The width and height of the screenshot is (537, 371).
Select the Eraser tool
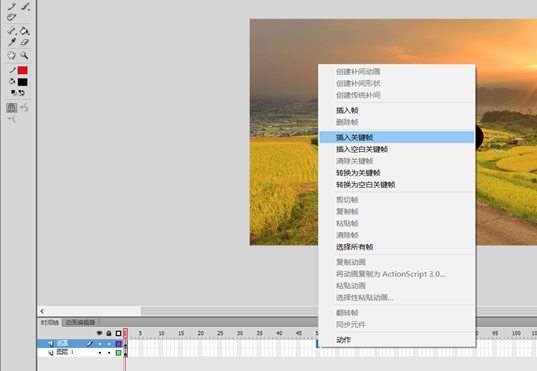(x=24, y=42)
